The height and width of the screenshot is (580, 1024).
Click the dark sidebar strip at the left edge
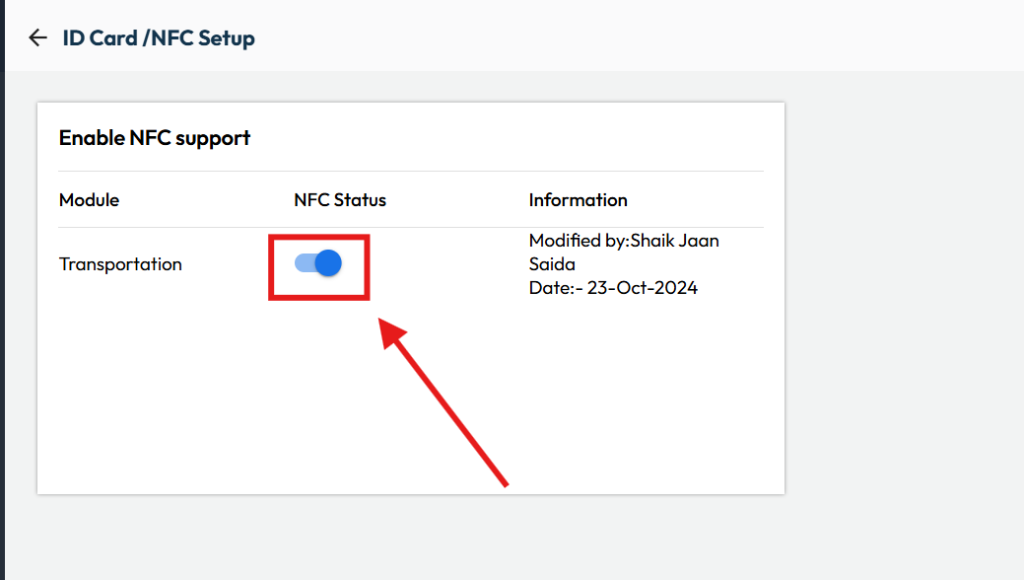(2, 300)
